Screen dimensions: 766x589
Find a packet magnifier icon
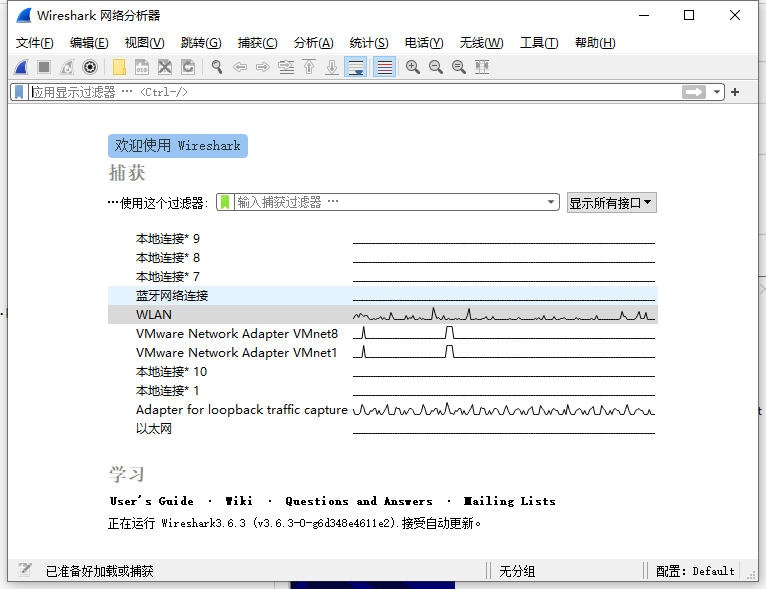click(217, 67)
